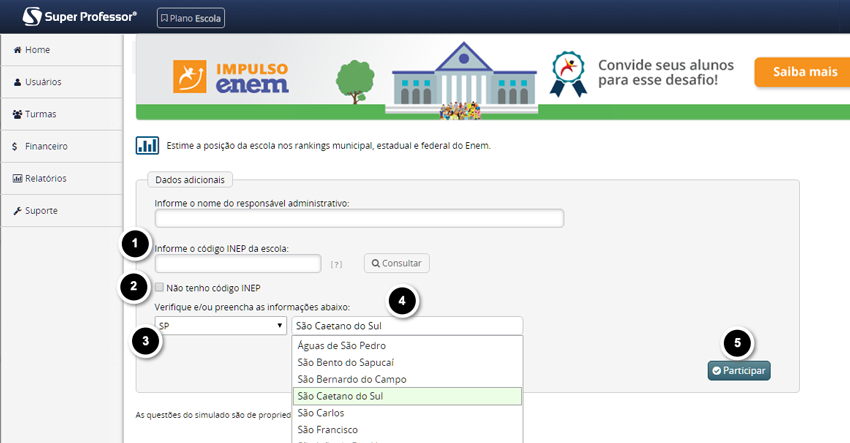The height and width of the screenshot is (443, 850).
Task: Select Águas de São Pedro from list
Action: point(407,345)
